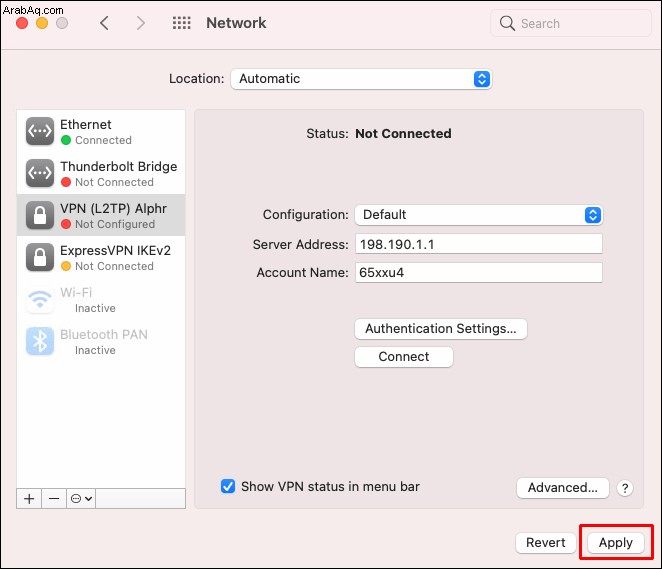Select the ExpressVPN IKEv2 lock icon
The height and width of the screenshot is (569, 662).
[x=40, y=257]
